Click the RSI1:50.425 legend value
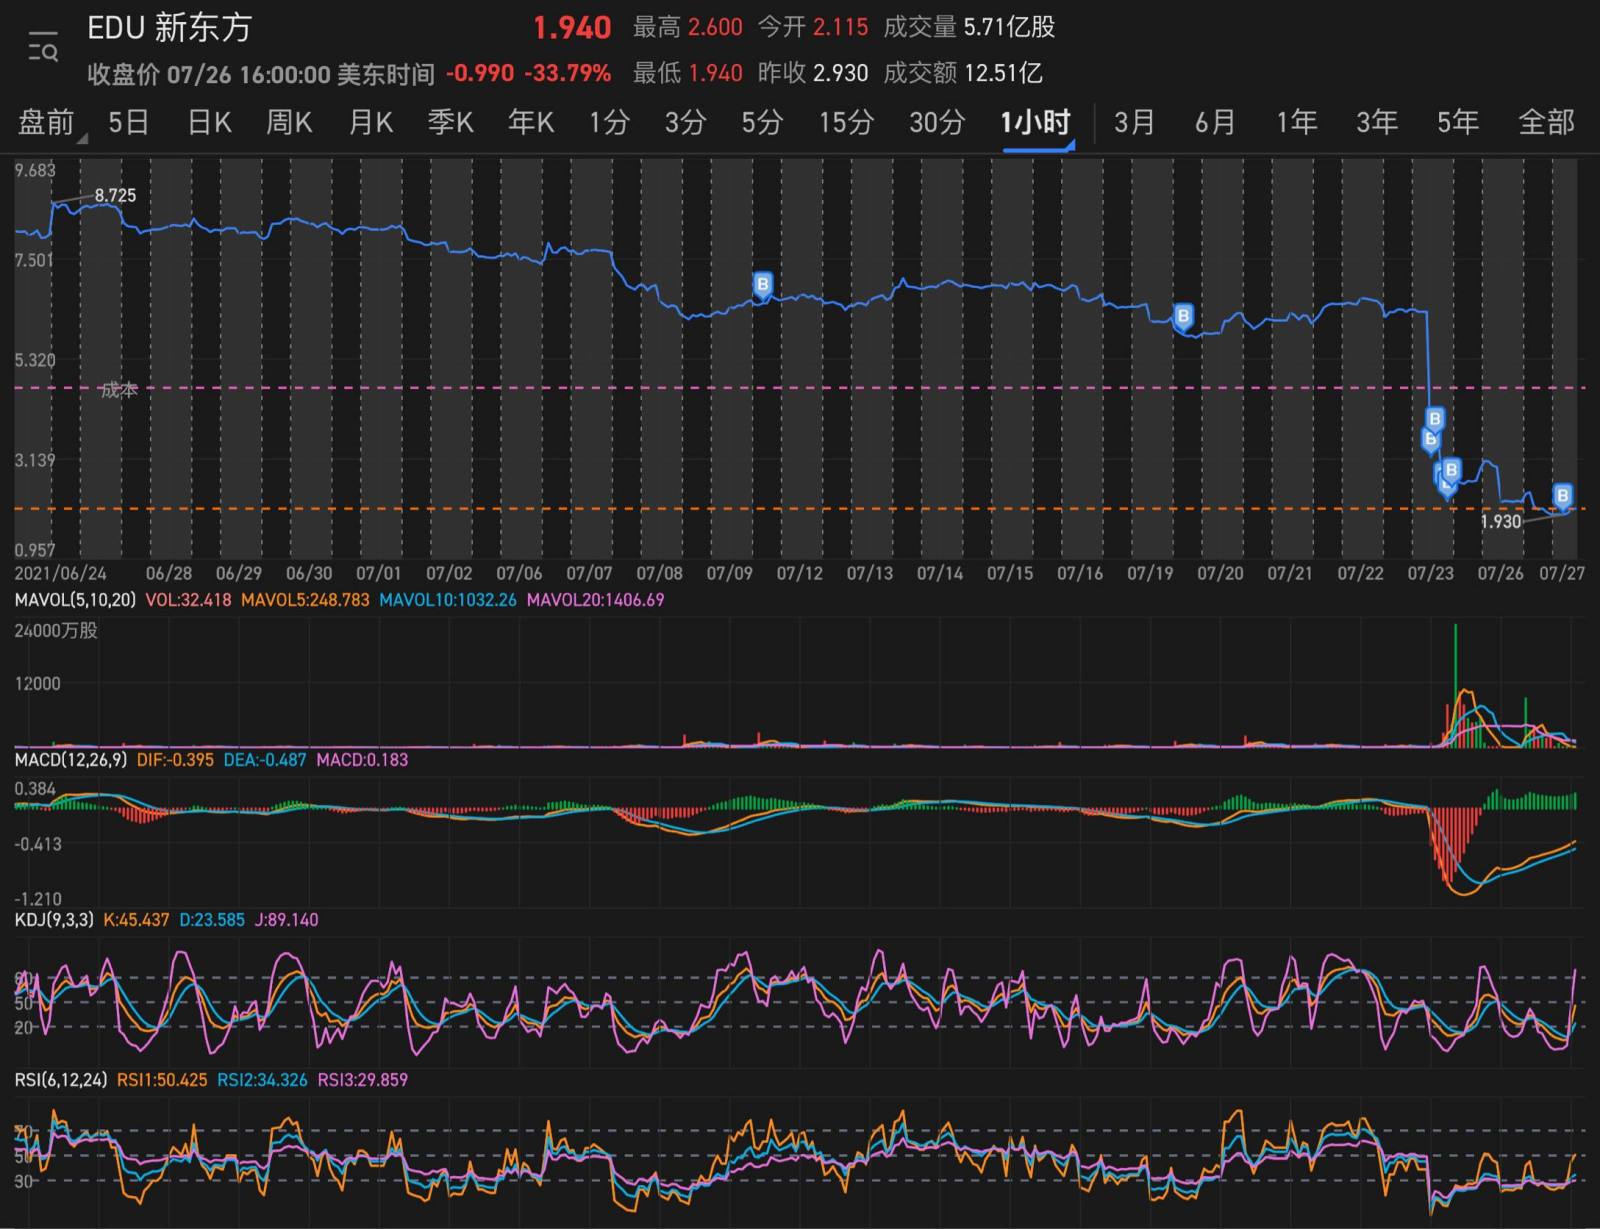 (162, 1080)
